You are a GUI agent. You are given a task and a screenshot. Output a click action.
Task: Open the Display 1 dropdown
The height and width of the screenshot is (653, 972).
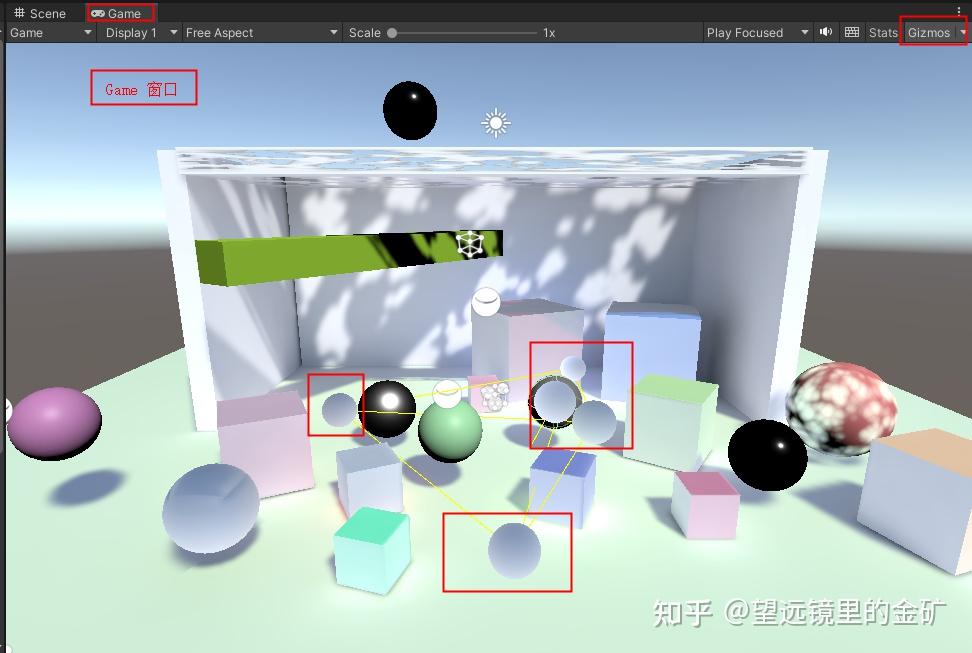[x=141, y=33]
